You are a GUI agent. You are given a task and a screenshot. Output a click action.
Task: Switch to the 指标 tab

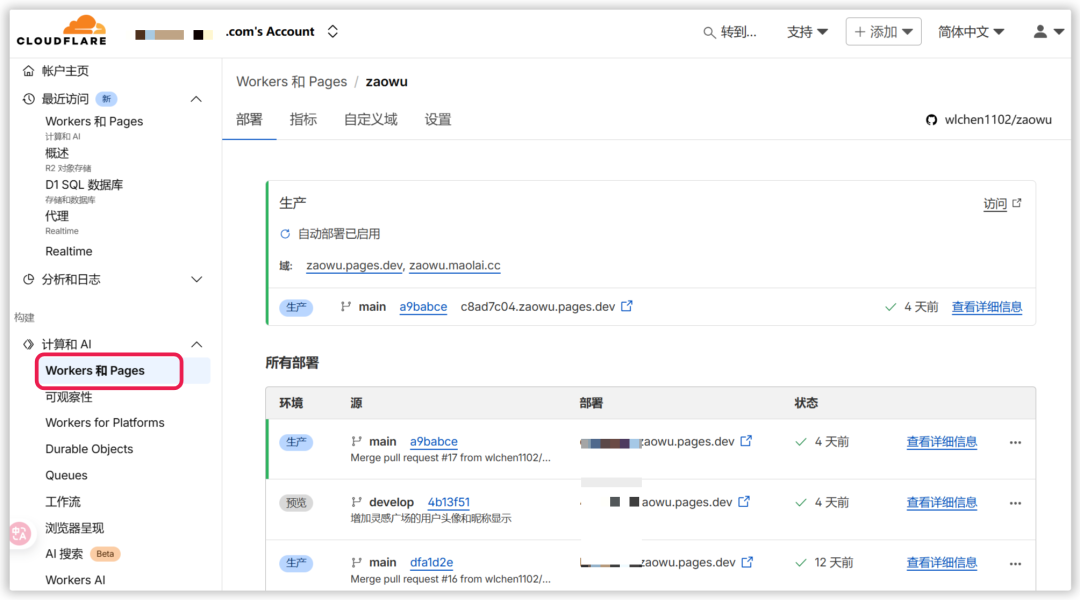(303, 119)
